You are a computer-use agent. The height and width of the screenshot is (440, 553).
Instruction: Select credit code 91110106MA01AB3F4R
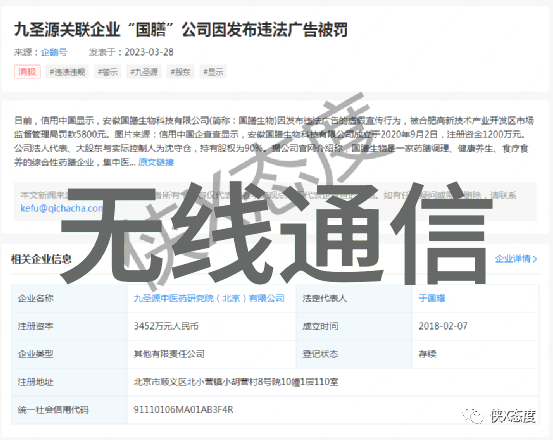(x=183, y=410)
